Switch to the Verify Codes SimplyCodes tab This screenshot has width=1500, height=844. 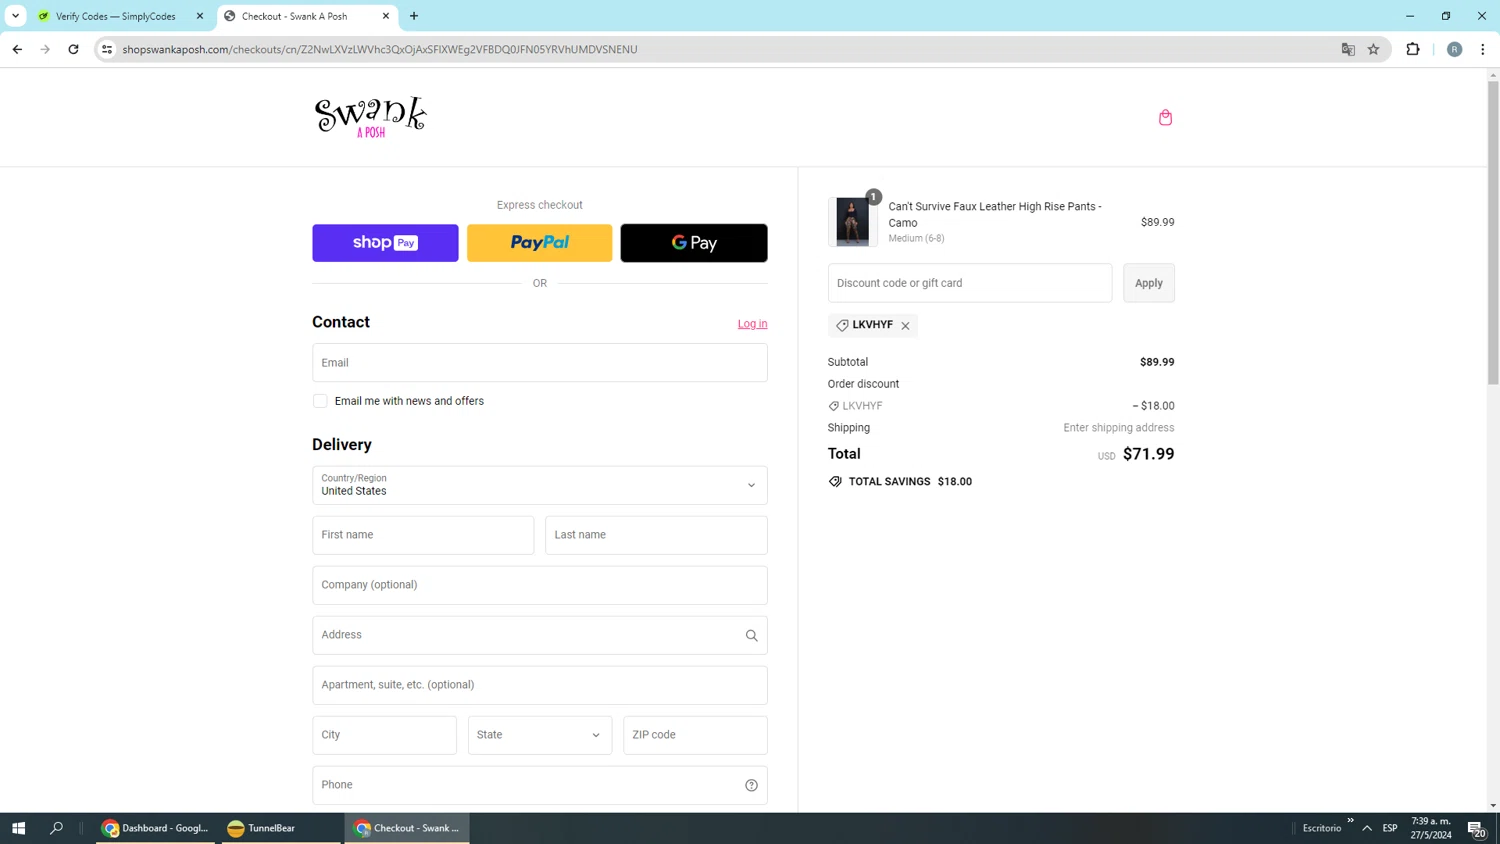pyautogui.click(x=115, y=16)
